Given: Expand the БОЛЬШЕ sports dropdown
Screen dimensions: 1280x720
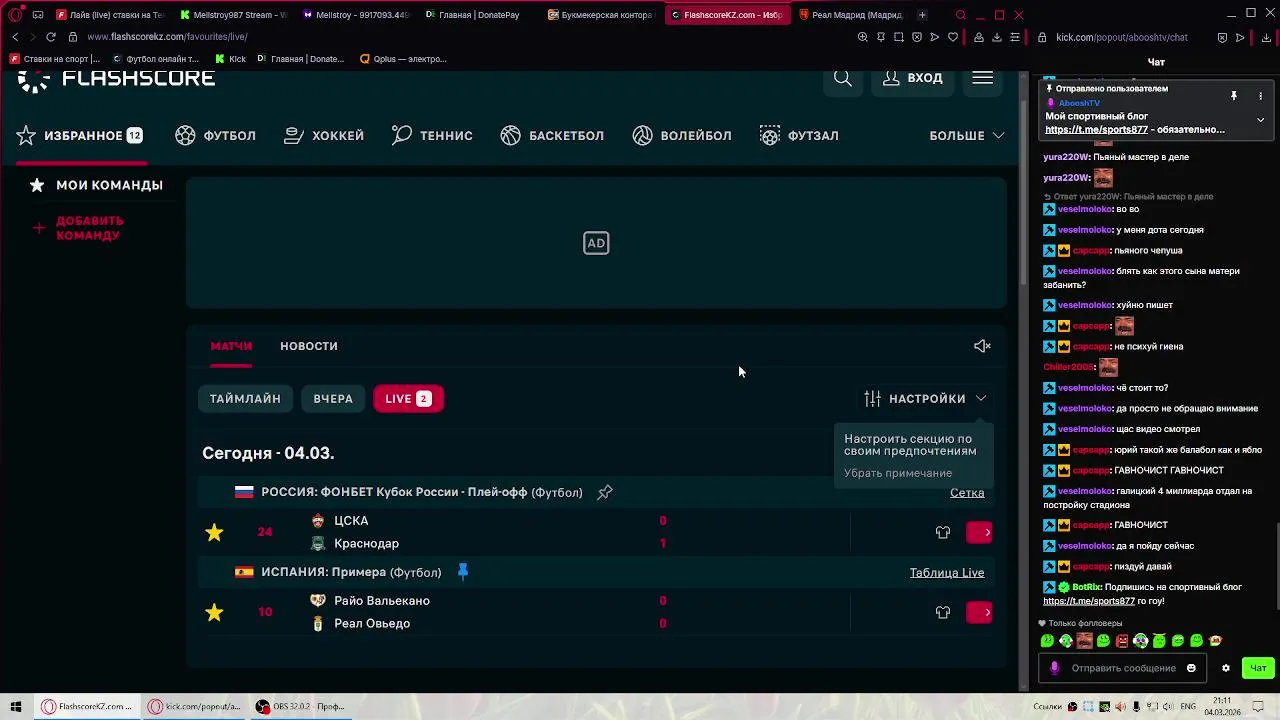Looking at the screenshot, I should click(x=967, y=135).
